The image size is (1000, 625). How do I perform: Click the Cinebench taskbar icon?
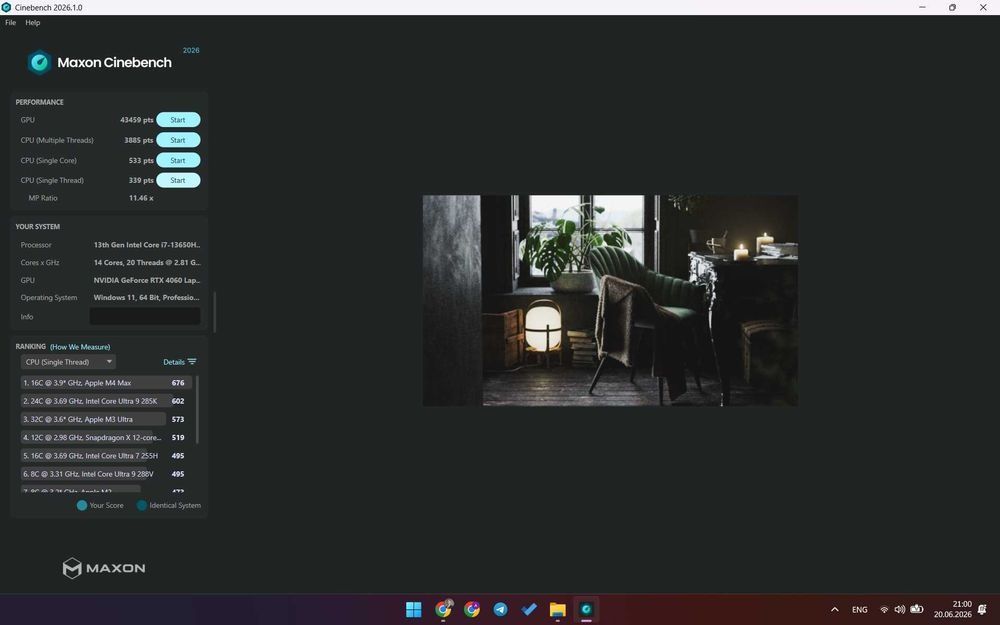(586, 610)
